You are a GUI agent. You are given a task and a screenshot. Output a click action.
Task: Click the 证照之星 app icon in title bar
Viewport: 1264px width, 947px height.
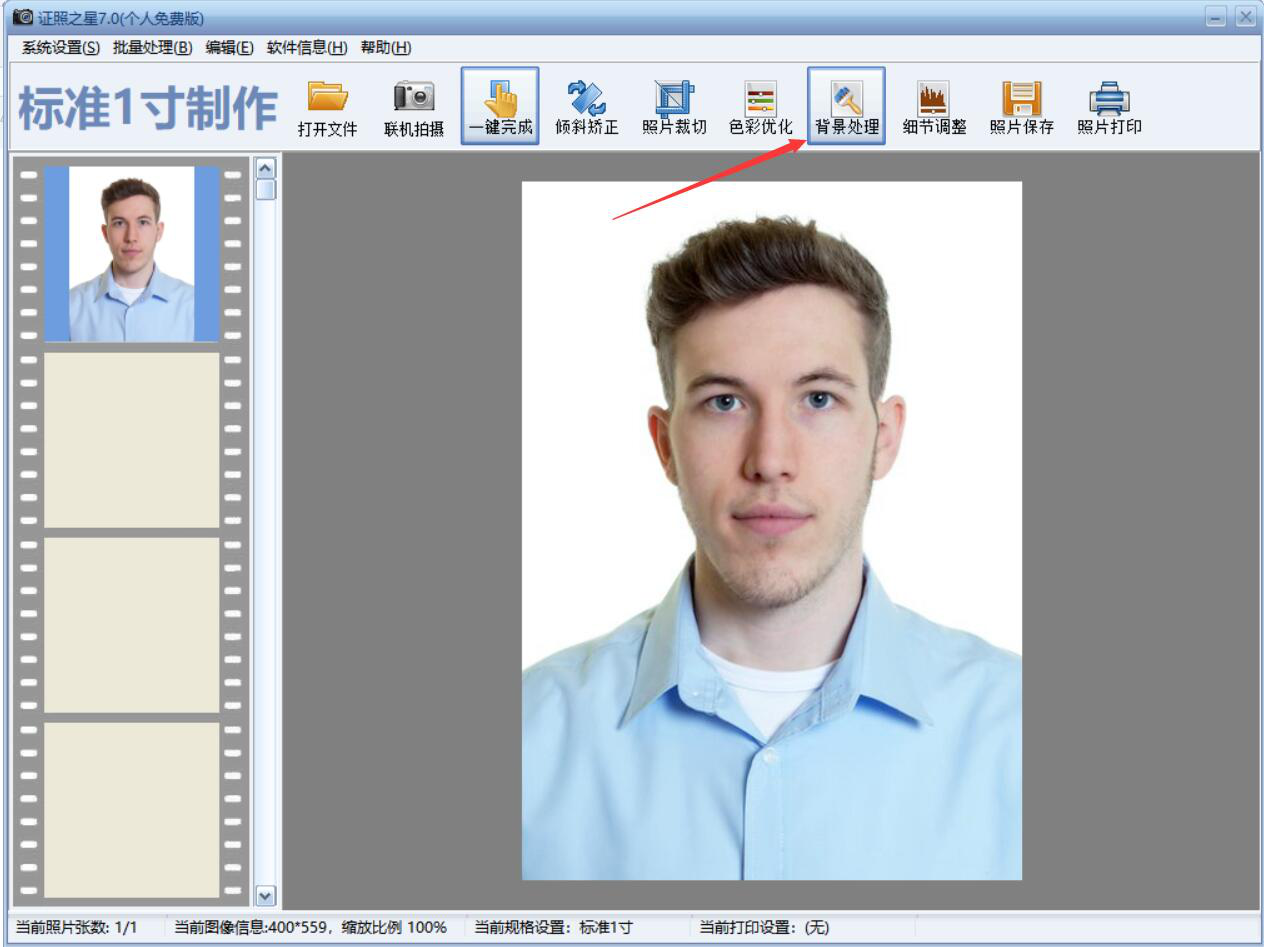point(22,17)
